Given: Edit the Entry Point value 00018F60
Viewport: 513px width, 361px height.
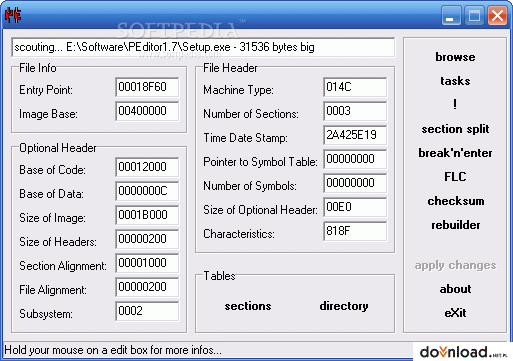Looking at the screenshot, I should click(x=147, y=87).
